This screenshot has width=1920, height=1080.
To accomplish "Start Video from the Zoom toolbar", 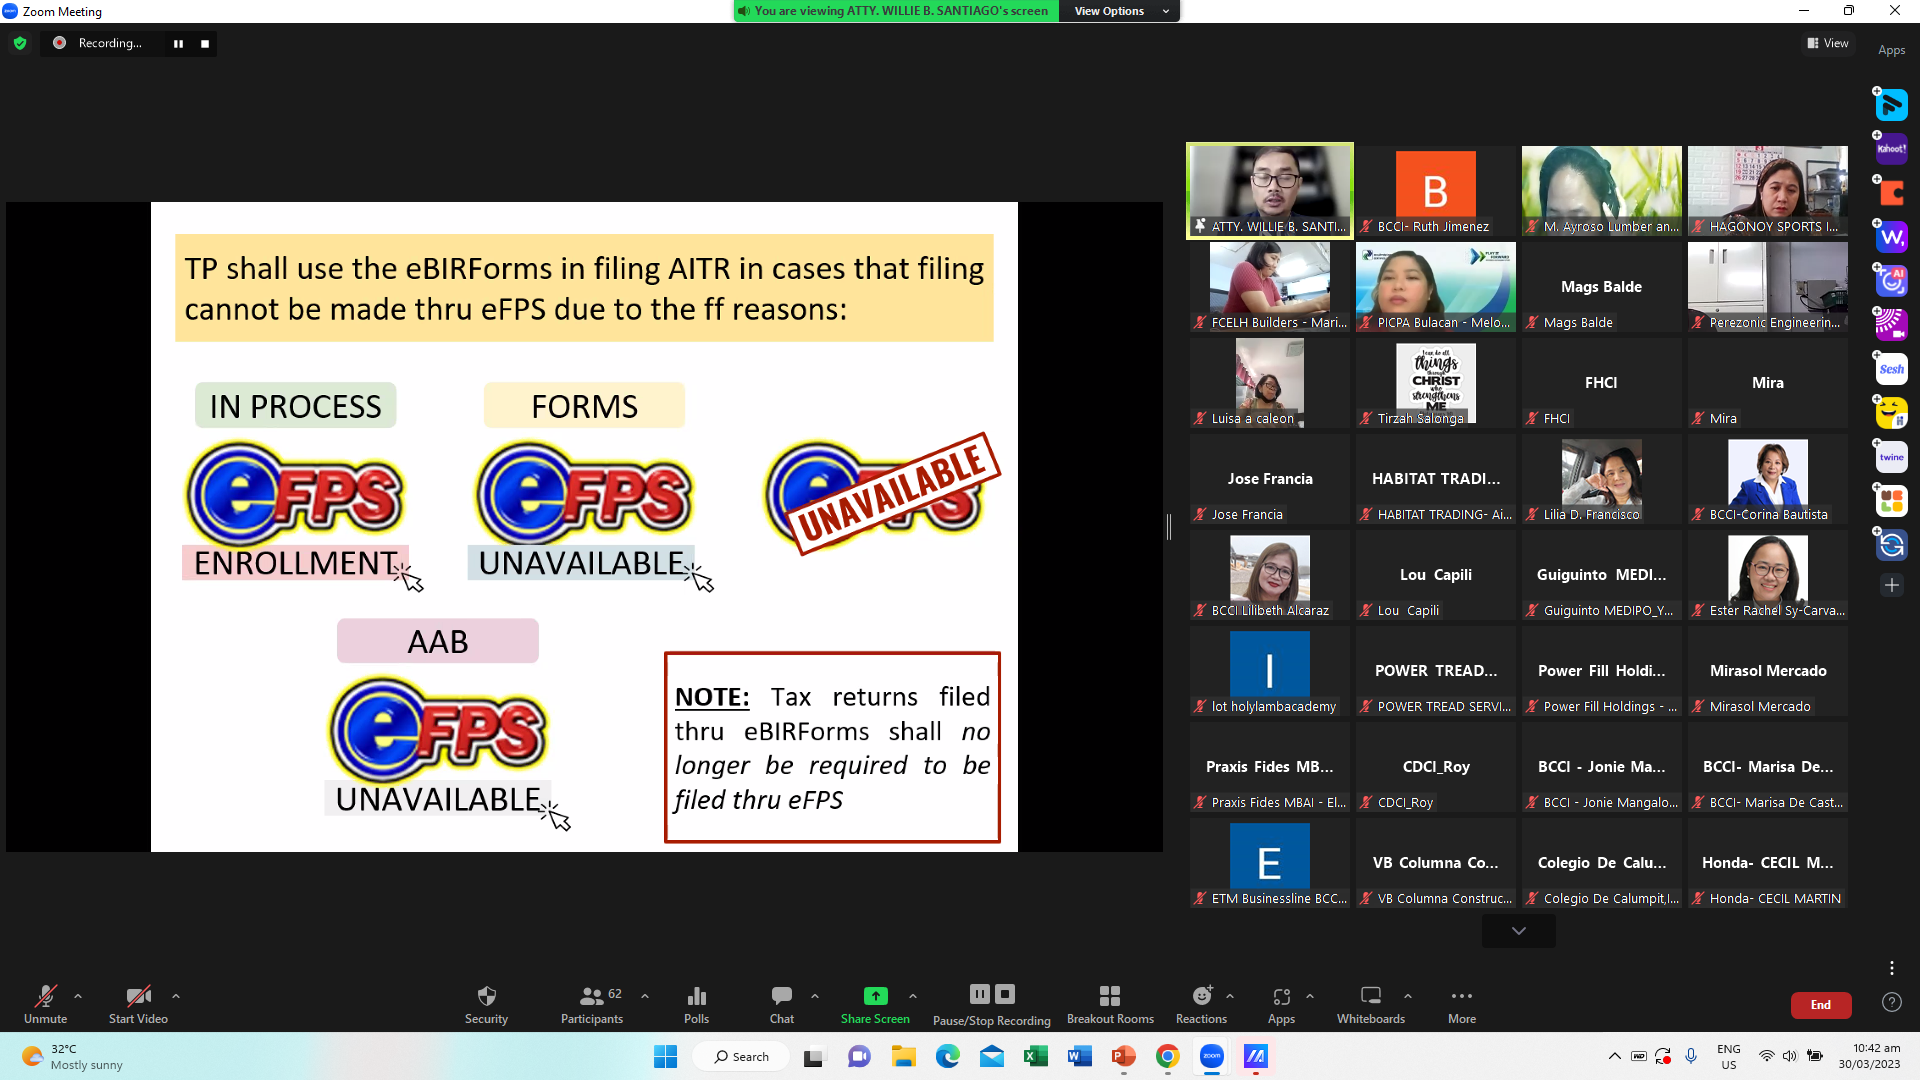I will coord(138,1004).
